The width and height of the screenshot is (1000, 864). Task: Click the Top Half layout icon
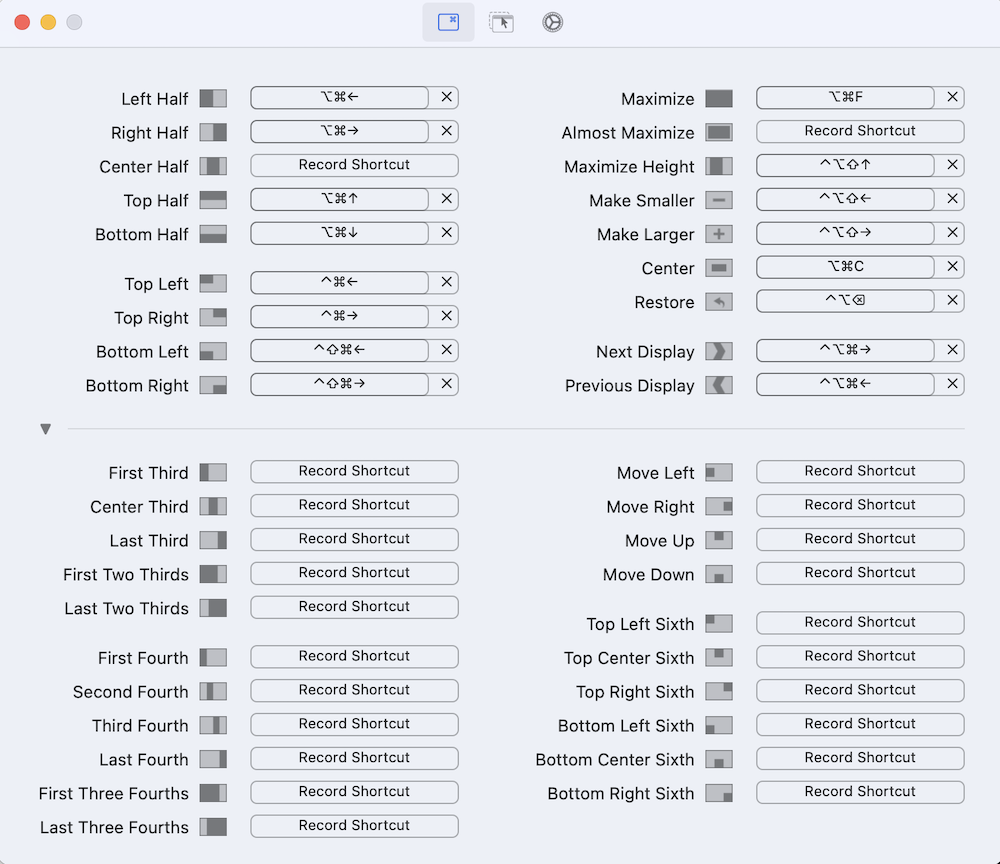213,200
